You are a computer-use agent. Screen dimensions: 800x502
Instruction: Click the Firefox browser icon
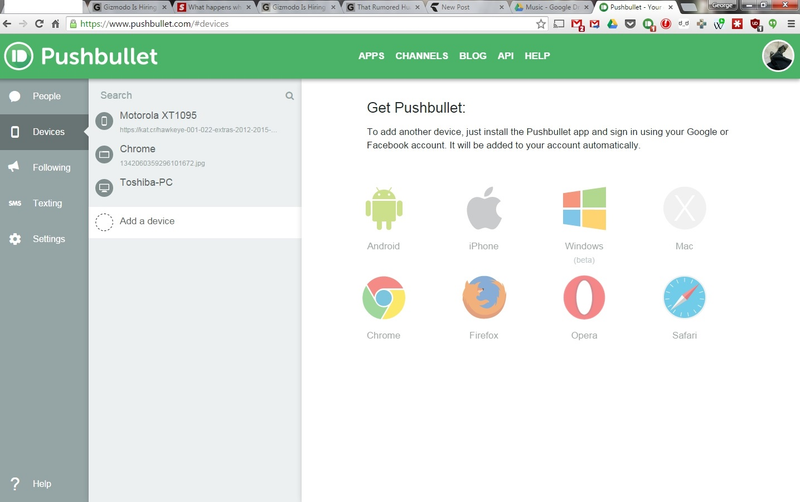pyautogui.click(x=484, y=298)
